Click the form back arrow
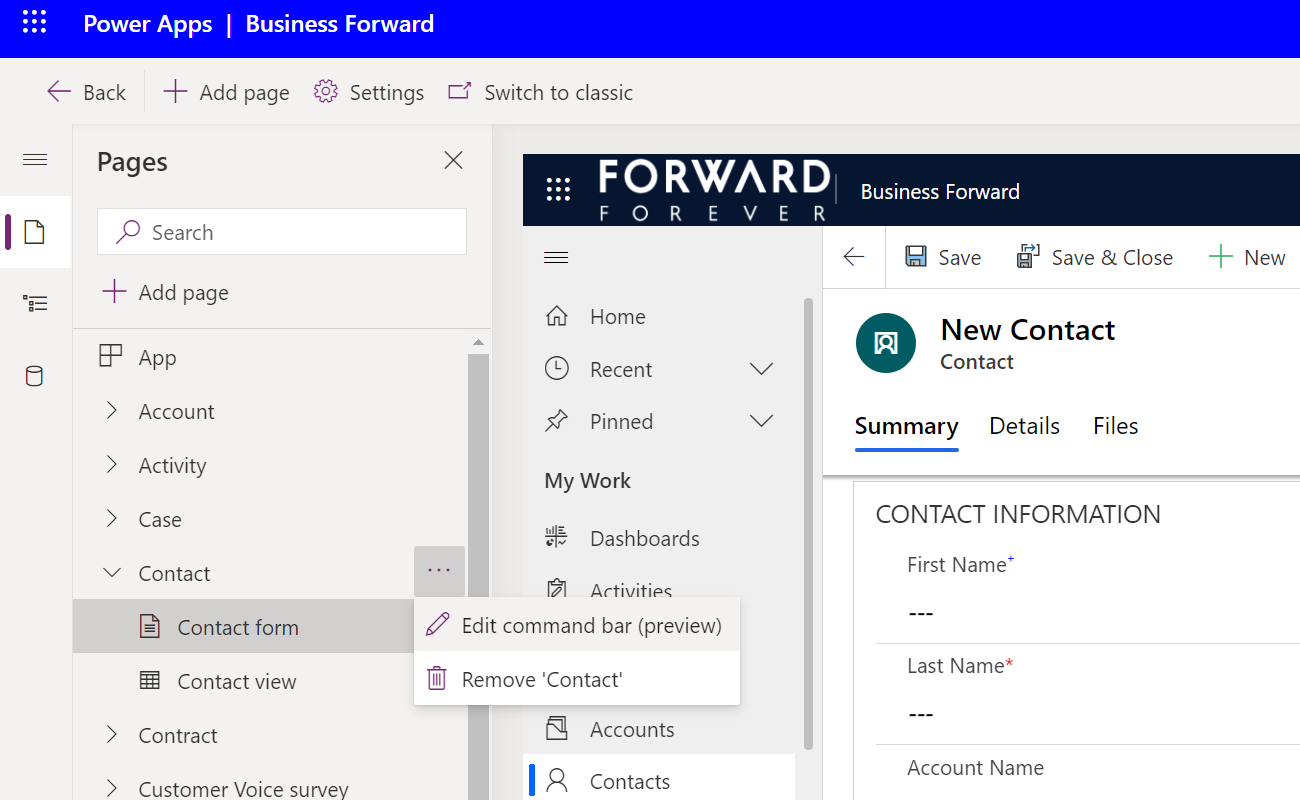Screen dimensions: 1300x800 [853, 257]
